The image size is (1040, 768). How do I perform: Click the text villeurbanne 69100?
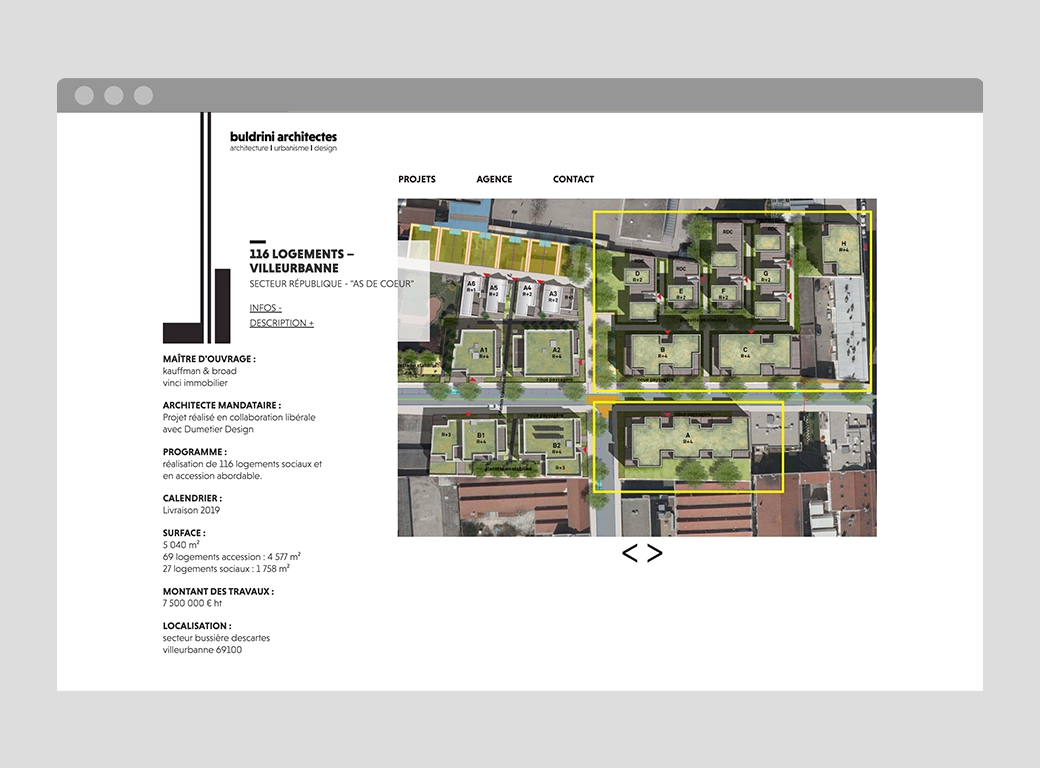click(202, 649)
